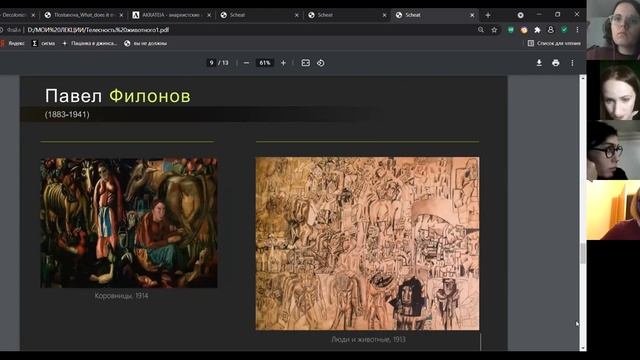The image size is (640, 360).
Task: Open the Пацанка в джинса bookmark
Action: pos(89,43)
